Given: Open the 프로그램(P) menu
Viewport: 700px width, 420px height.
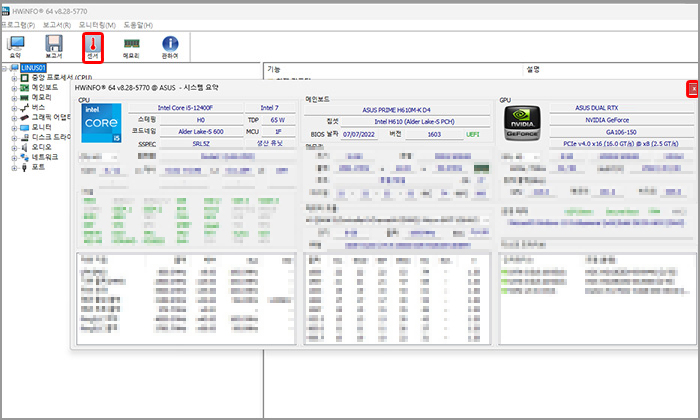Looking at the screenshot, I should click(18, 25).
